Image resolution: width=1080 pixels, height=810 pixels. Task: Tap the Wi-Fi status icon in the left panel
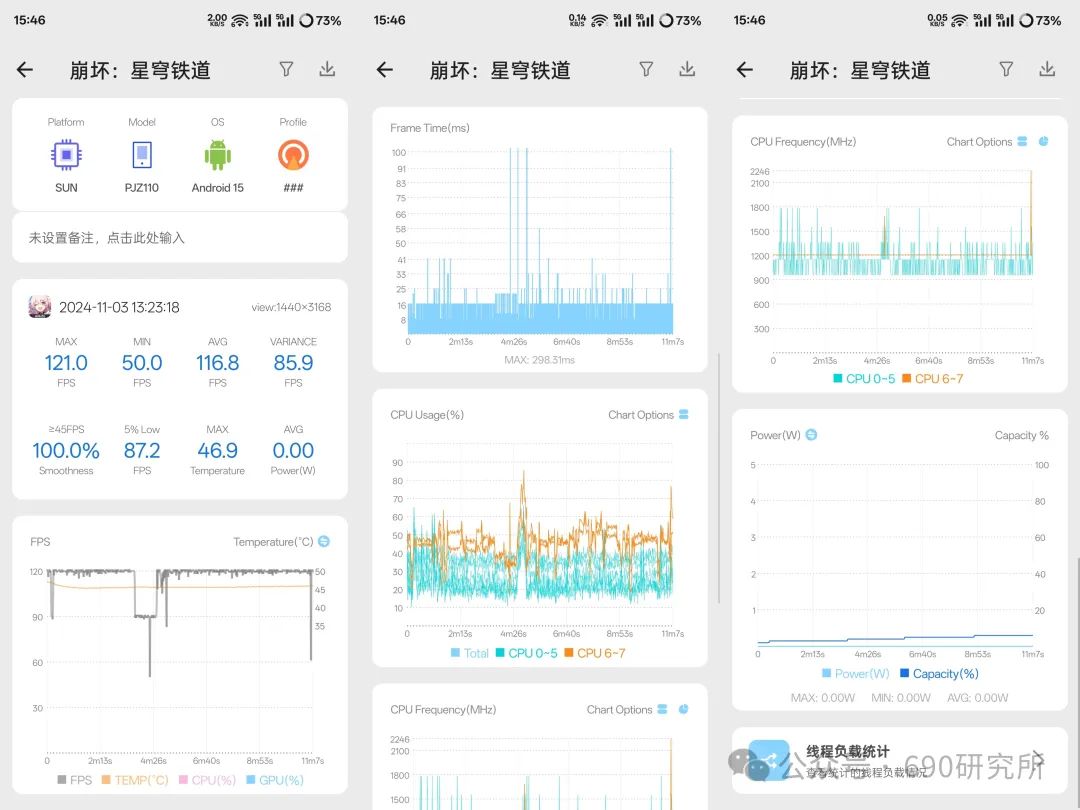(240, 21)
